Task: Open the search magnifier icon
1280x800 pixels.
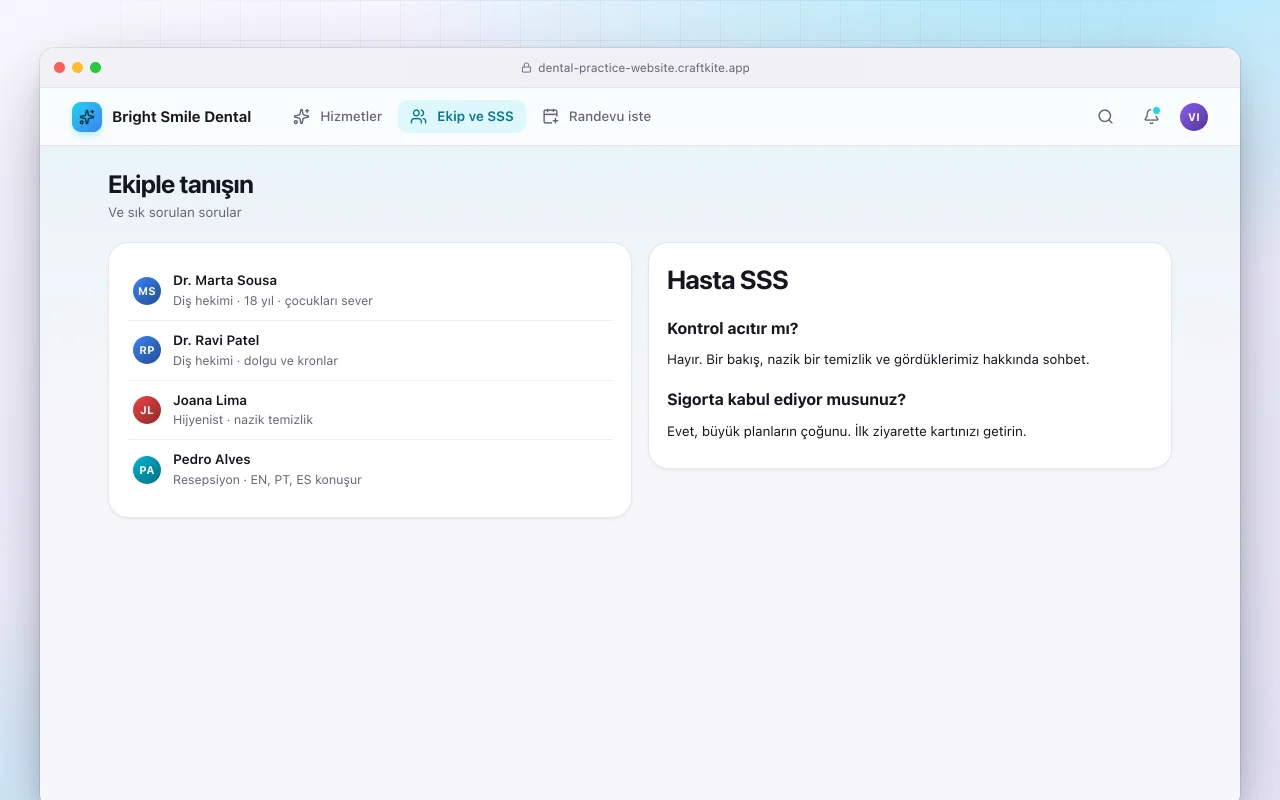Action: [1105, 117]
